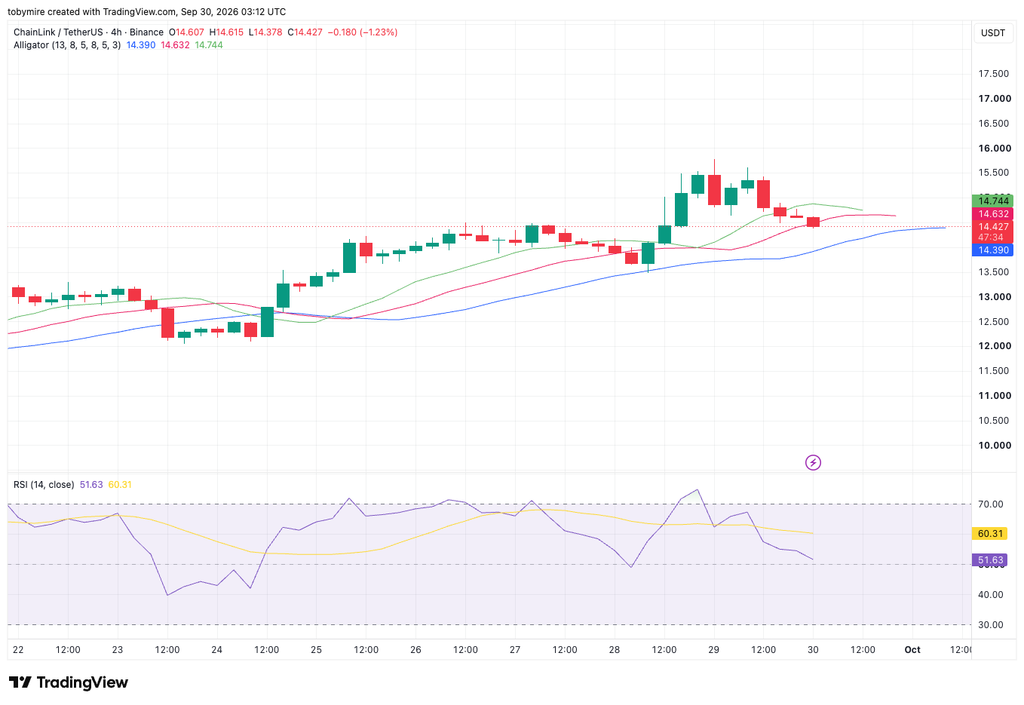Click Alligator teeth value 14.632 in legend
1024x705 pixels.
[x=175, y=45]
